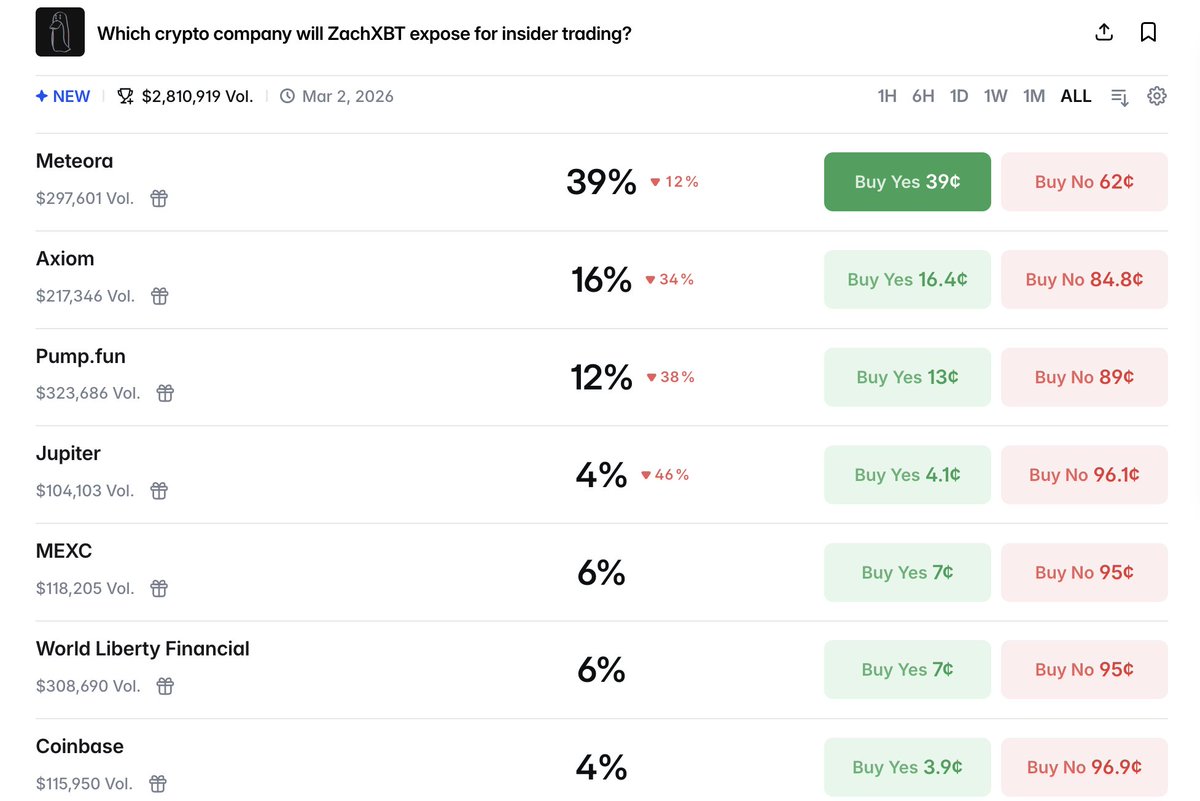The height and width of the screenshot is (801, 1200).
Task: Click the gift icon under World Liberty Financial
Action: coord(165,686)
